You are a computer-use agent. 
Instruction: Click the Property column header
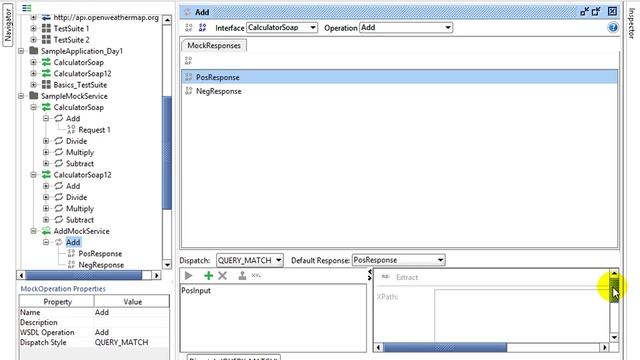(57, 302)
